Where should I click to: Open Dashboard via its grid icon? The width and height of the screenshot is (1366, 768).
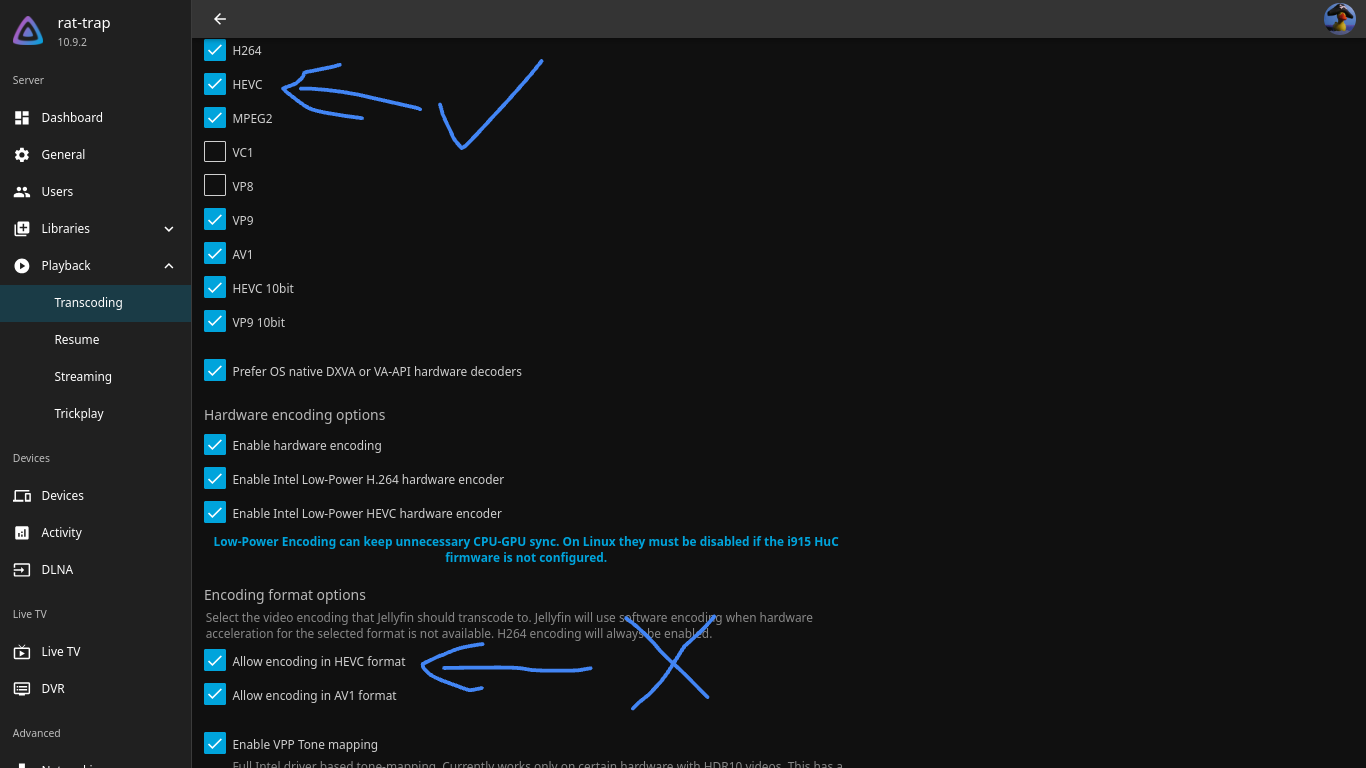click(x=22, y=118)
